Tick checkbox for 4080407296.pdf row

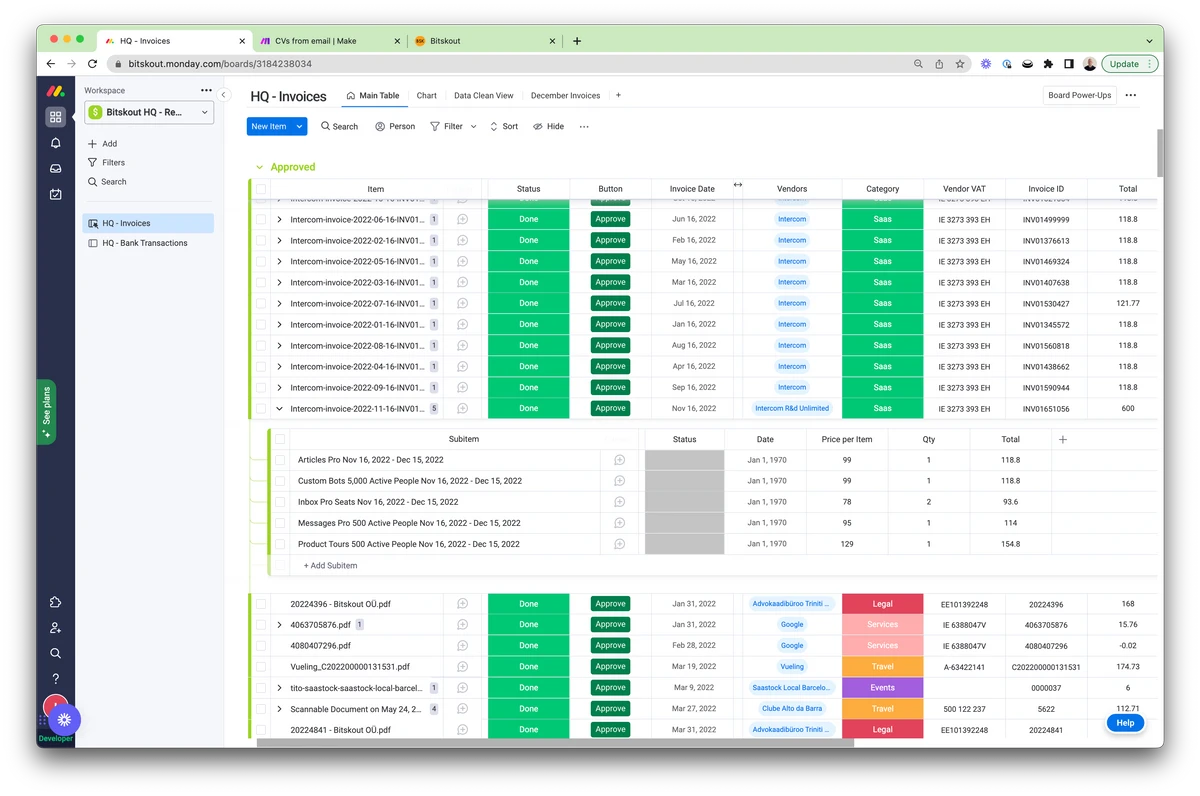click(261, 646)
